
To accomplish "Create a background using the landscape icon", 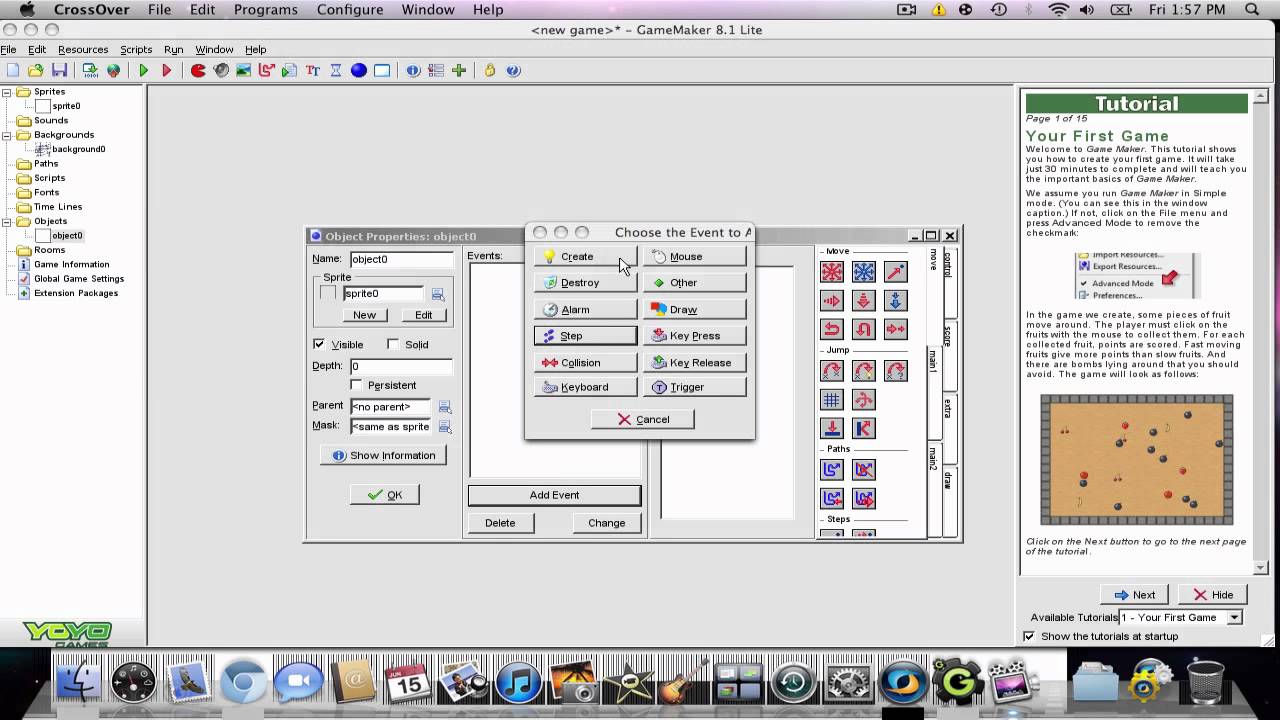I will (x=244, y=70).
